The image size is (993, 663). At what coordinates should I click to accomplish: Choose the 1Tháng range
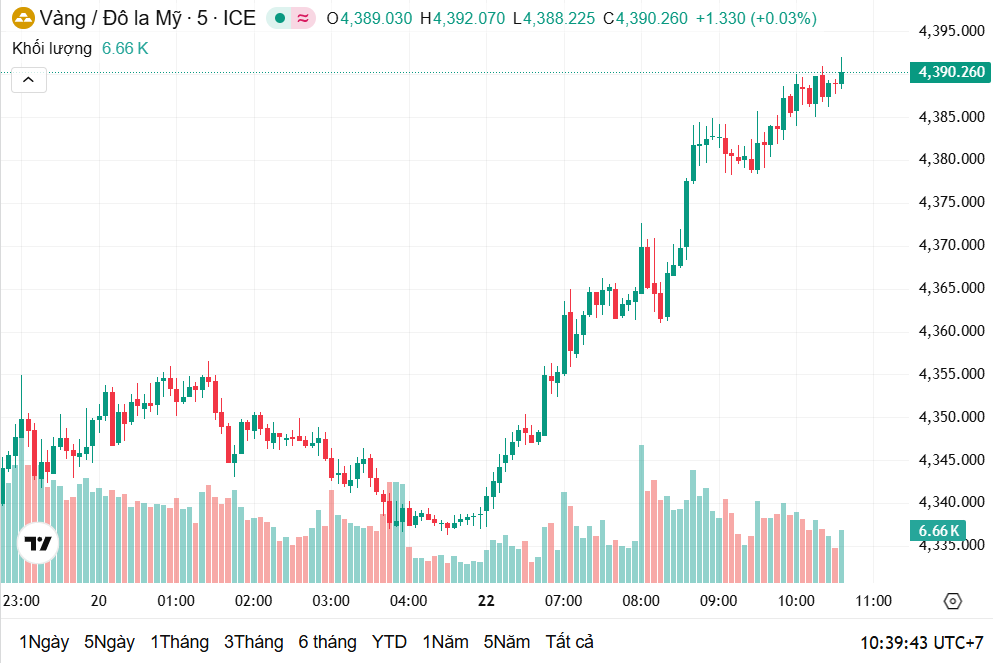pyautogui.click(x=179, y=642)
